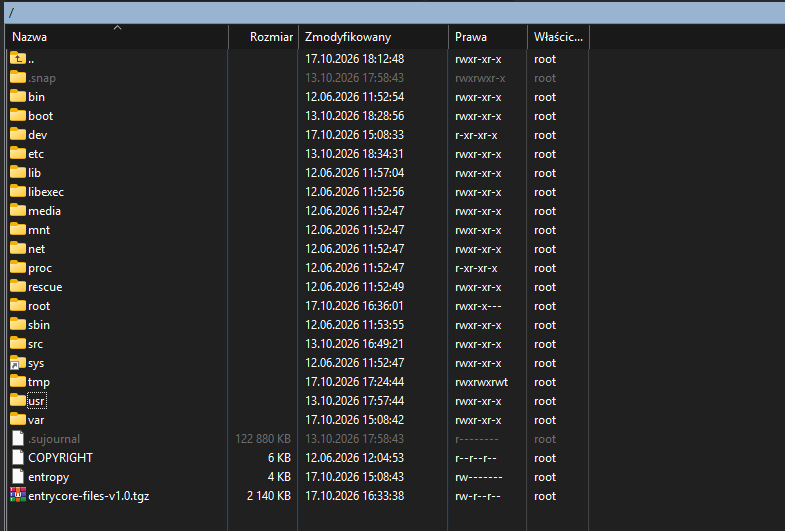Select the usr folder row

[298, 401]
